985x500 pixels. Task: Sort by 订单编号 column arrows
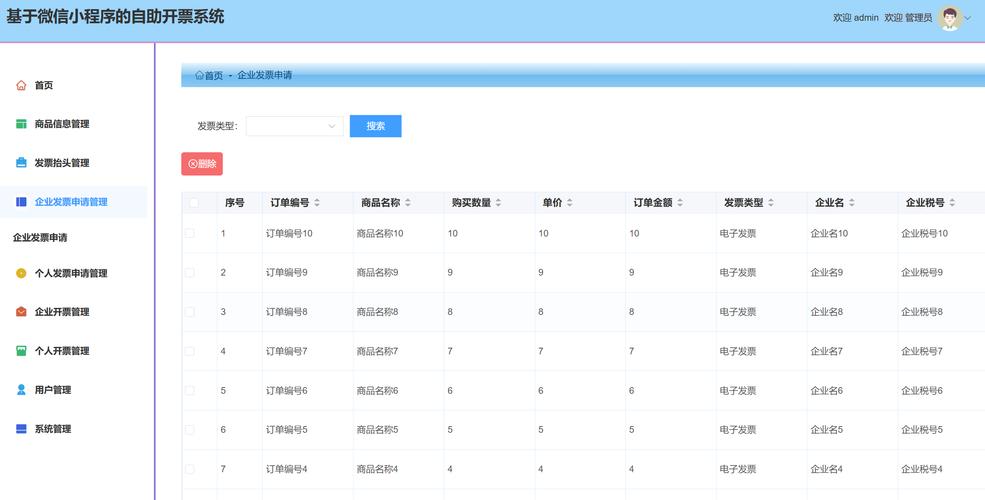point(317,202)
